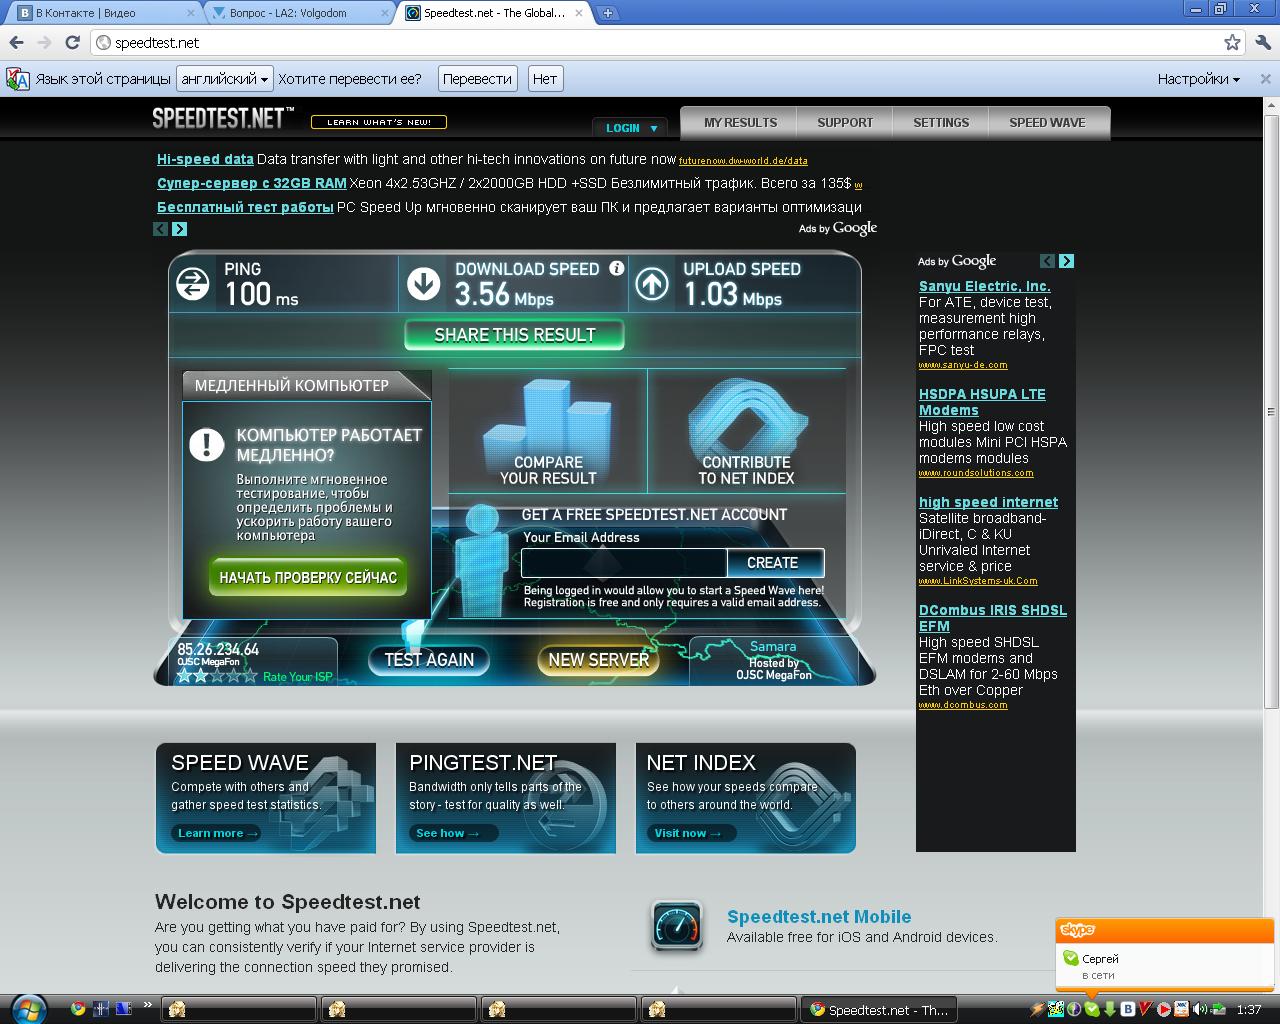Decline translation with the Нет button
Image resolution: width=1280 pixels, height=1024 pixels.
pyautogui.click(x=545, y=79)
